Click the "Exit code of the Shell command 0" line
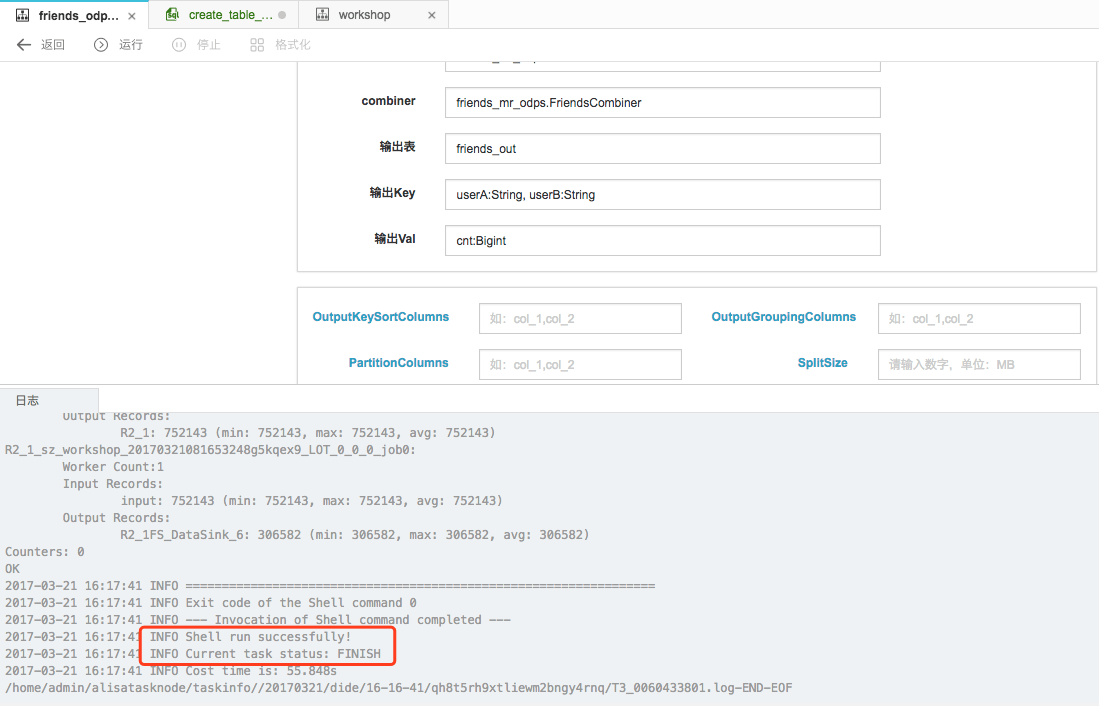Viewport: 1099px width, 706px height. tap(210, 603)
